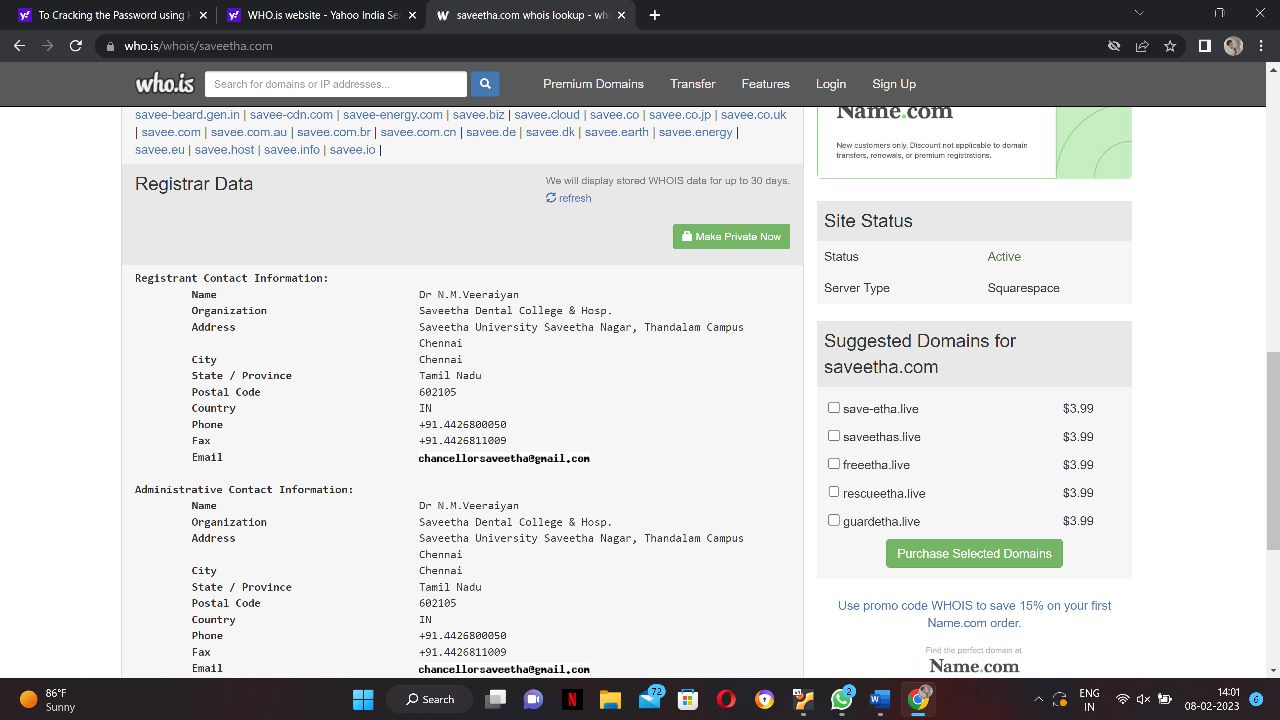Open the share icon in the address bar
Viewport: 1280px width, 720px height.
(1142, 46)
